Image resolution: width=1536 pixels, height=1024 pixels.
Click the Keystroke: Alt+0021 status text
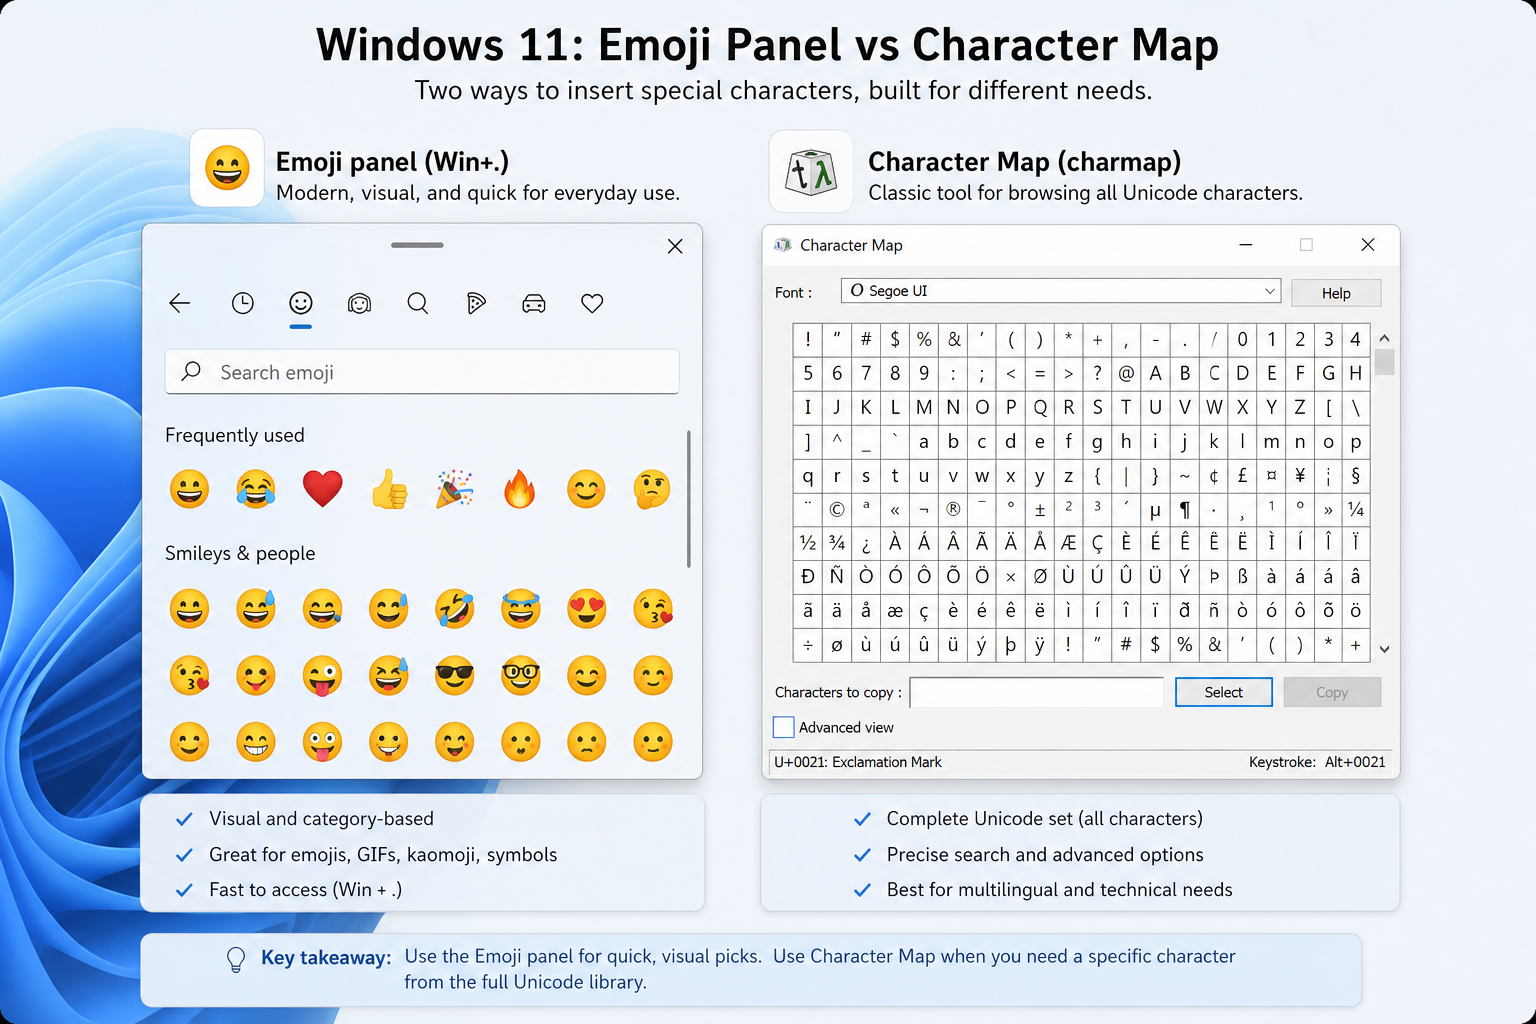click(x=1317, y=762)
